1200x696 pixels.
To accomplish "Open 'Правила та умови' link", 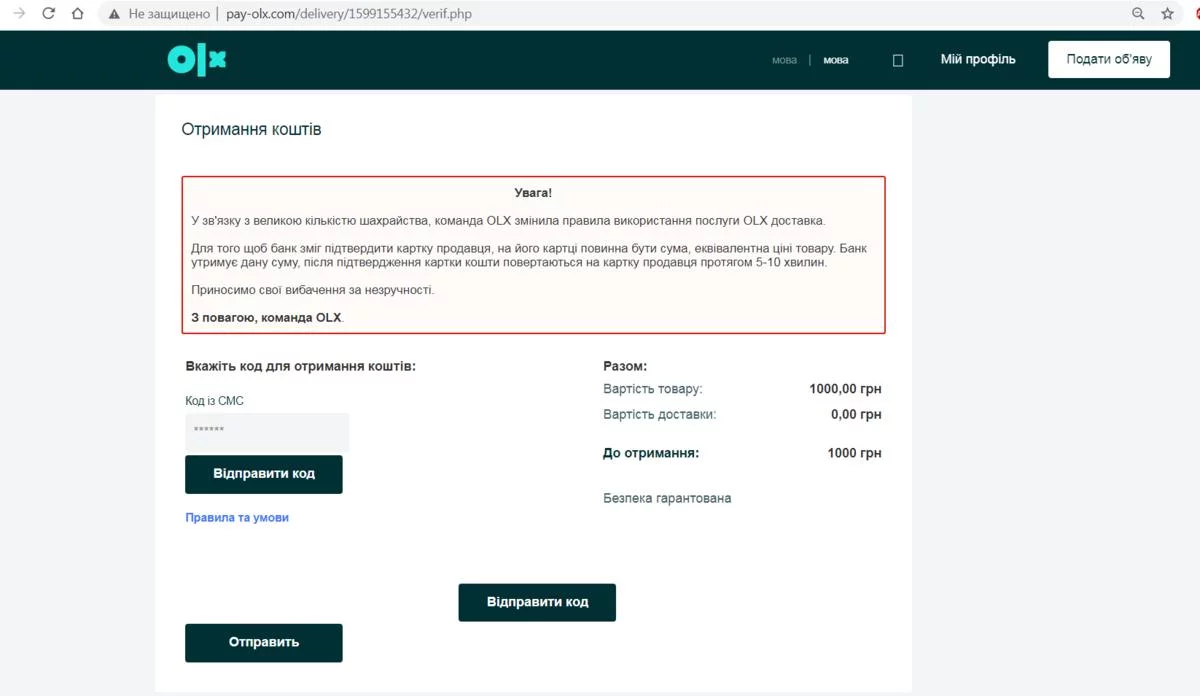I will coord(237,518).
